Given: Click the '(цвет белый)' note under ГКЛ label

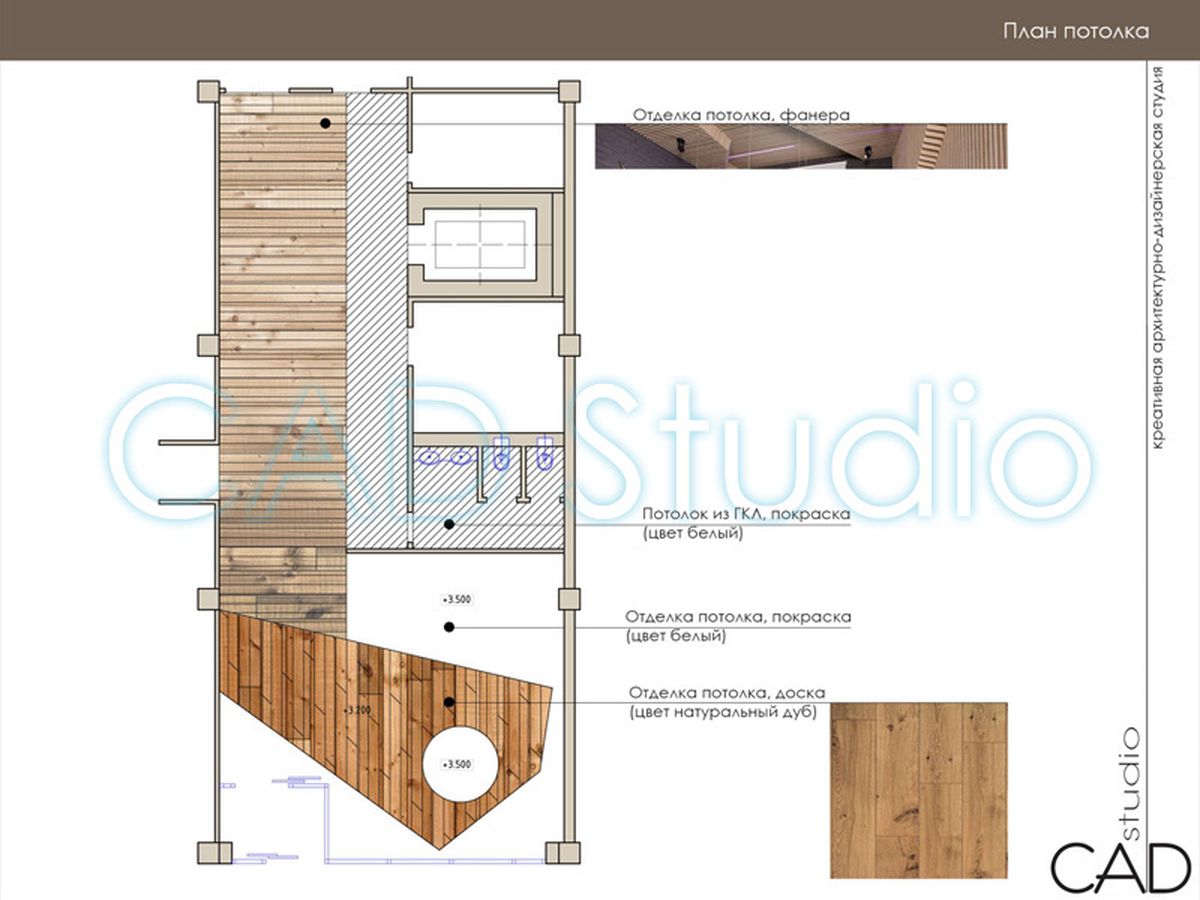Looking at the screenshot, I should 692,534.
